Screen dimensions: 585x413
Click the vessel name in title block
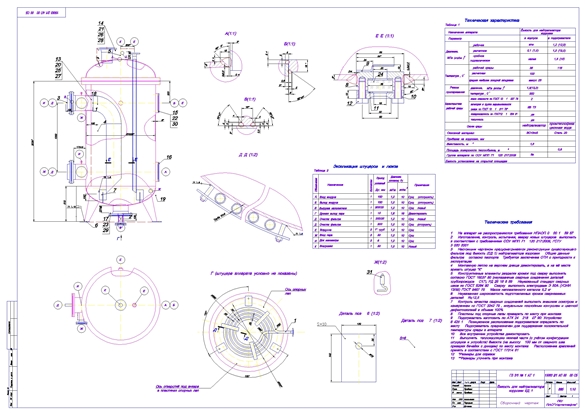pyautogui.click(x=520, y=389)
